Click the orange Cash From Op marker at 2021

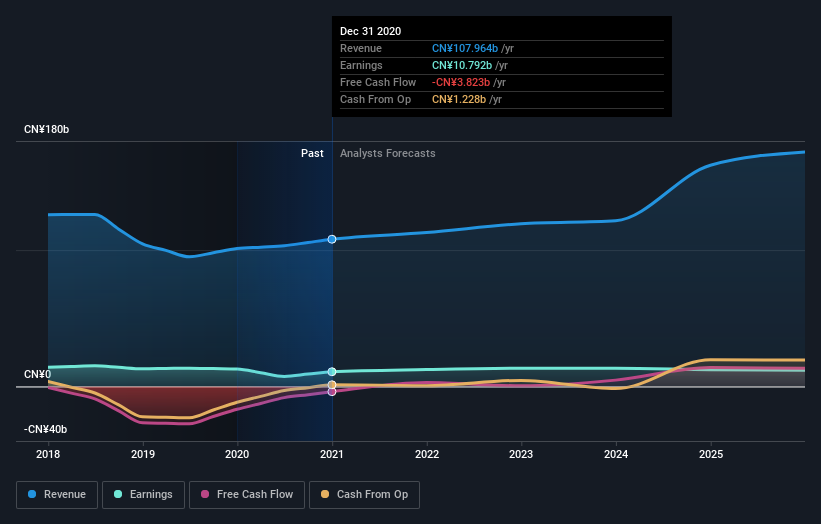point(332,385)
